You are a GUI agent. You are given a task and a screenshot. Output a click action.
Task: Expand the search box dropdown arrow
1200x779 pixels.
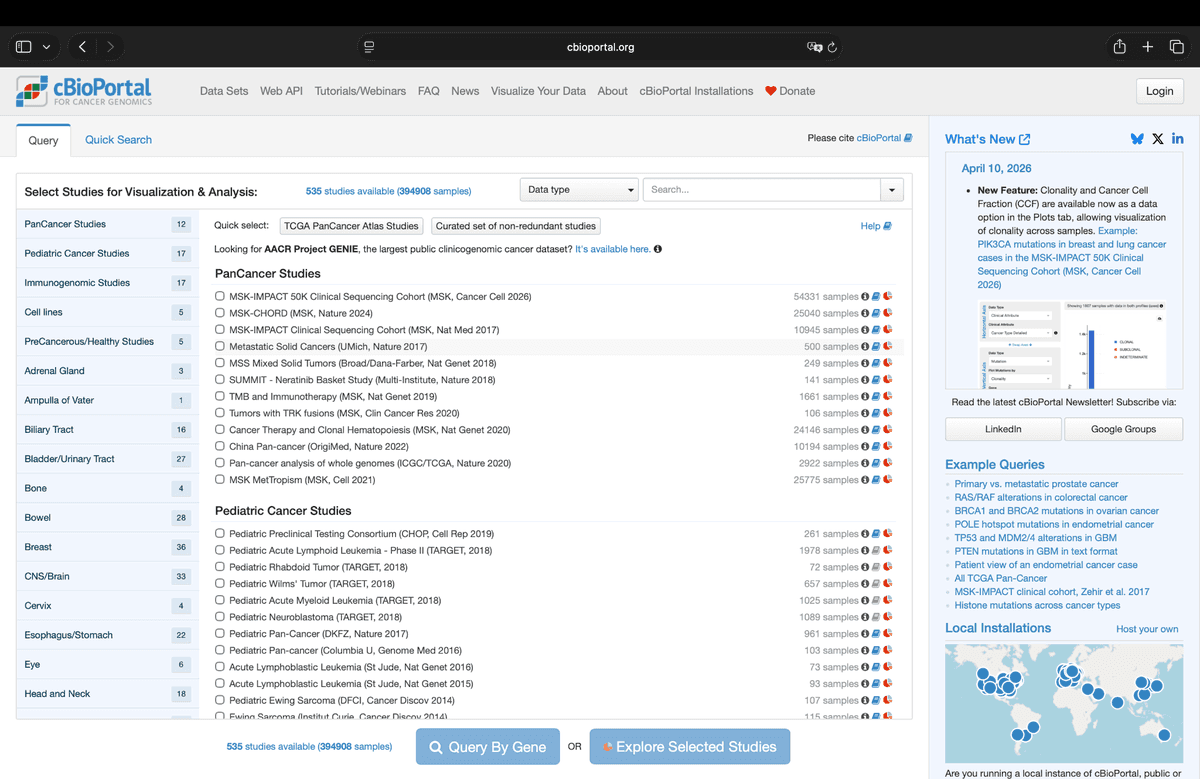click(892, 189)
